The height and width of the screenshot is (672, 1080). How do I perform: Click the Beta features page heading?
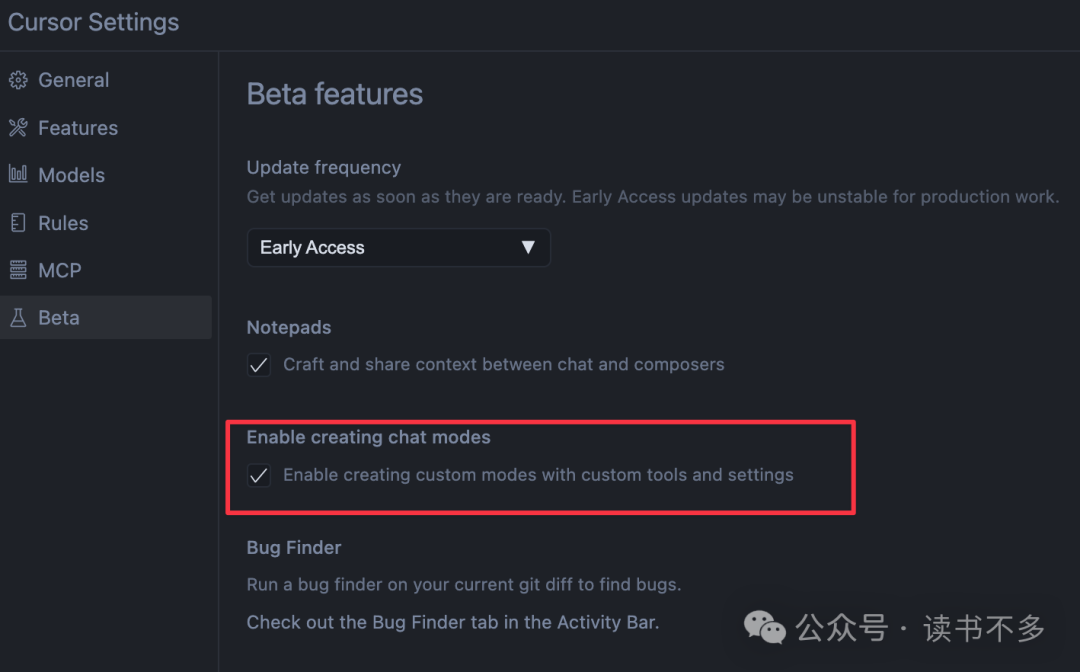(x=334, y=93)
